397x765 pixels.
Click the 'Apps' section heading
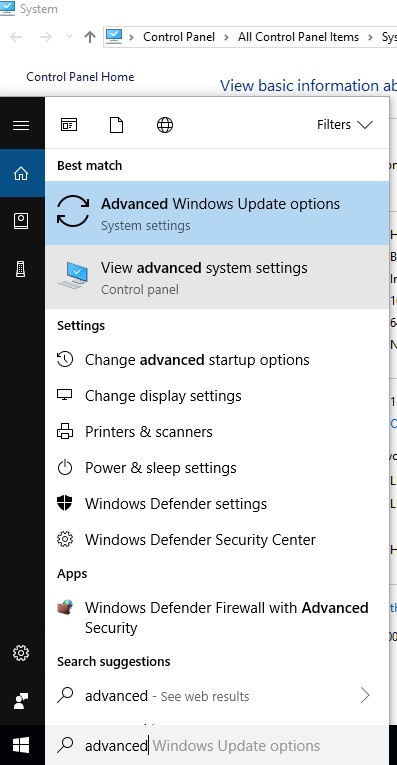point(72,574)
